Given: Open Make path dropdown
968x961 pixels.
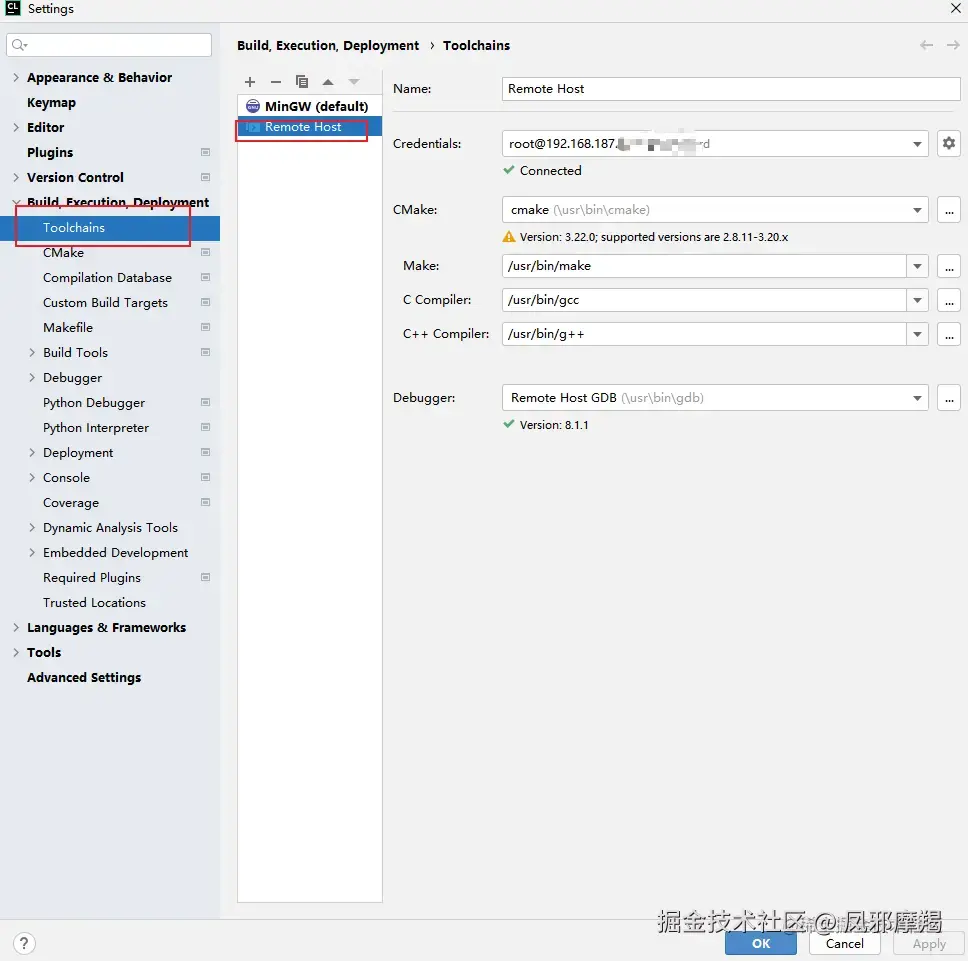Looking at the screenshot, I should (x=917, y=267).
